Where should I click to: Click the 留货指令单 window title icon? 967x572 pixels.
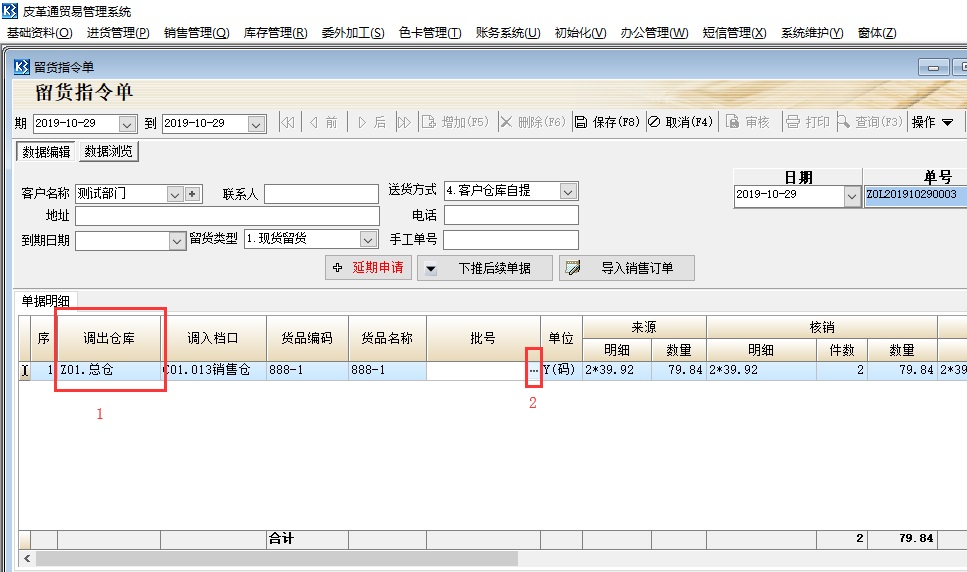(x=22, y=67)
